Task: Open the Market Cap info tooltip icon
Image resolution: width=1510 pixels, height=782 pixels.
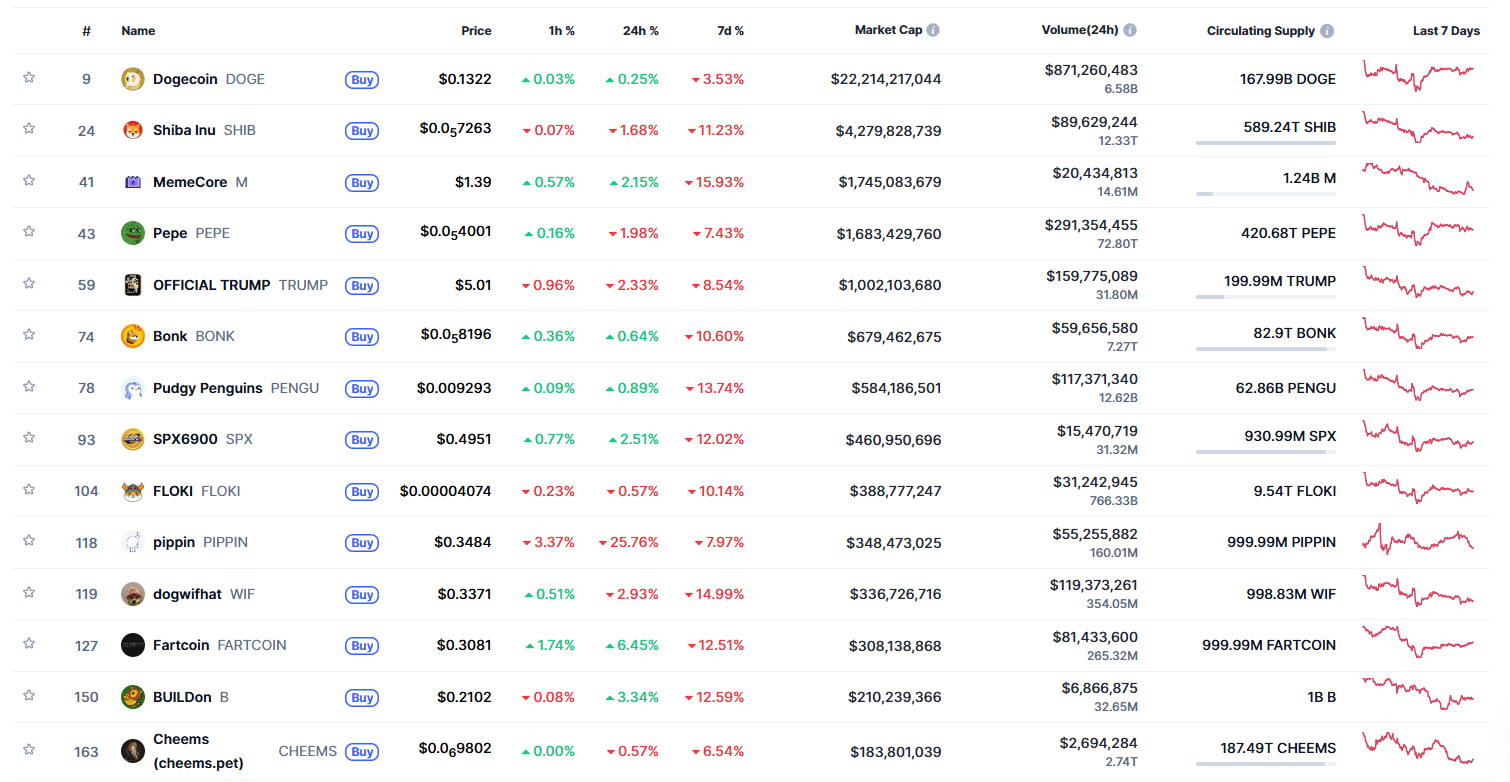Action: pyautogui.click(x=933, y=29)
